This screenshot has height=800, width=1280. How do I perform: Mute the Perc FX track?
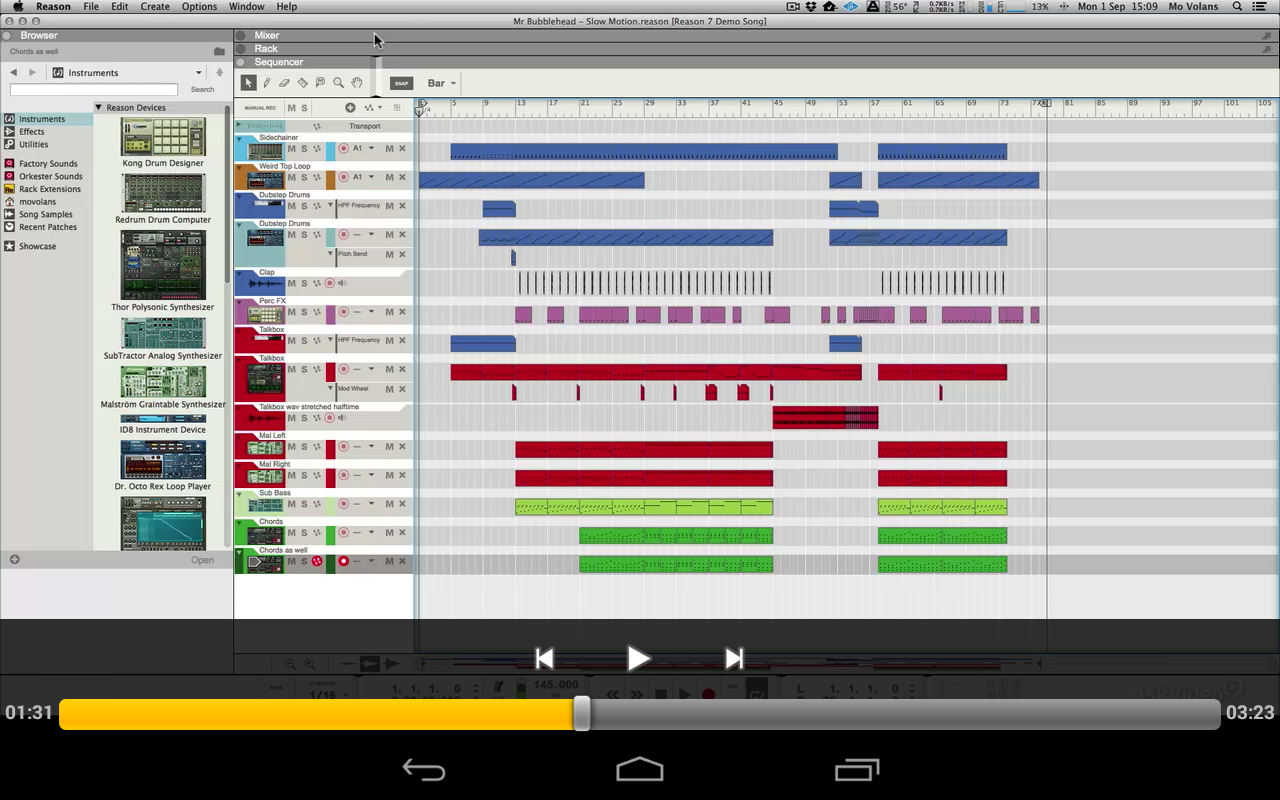tap(292, 312)
